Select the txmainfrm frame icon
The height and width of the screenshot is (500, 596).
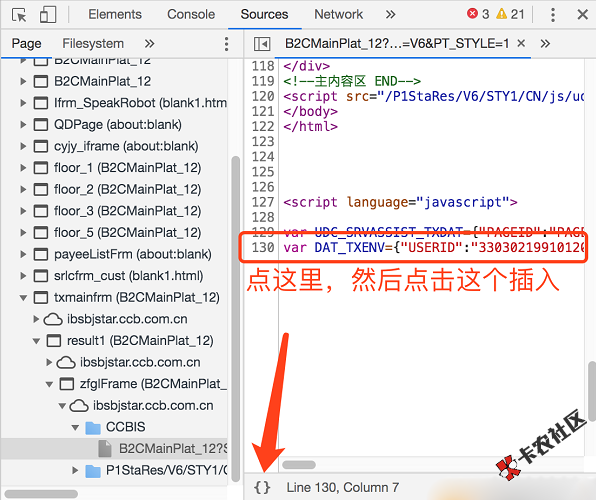tap(41, 297)
